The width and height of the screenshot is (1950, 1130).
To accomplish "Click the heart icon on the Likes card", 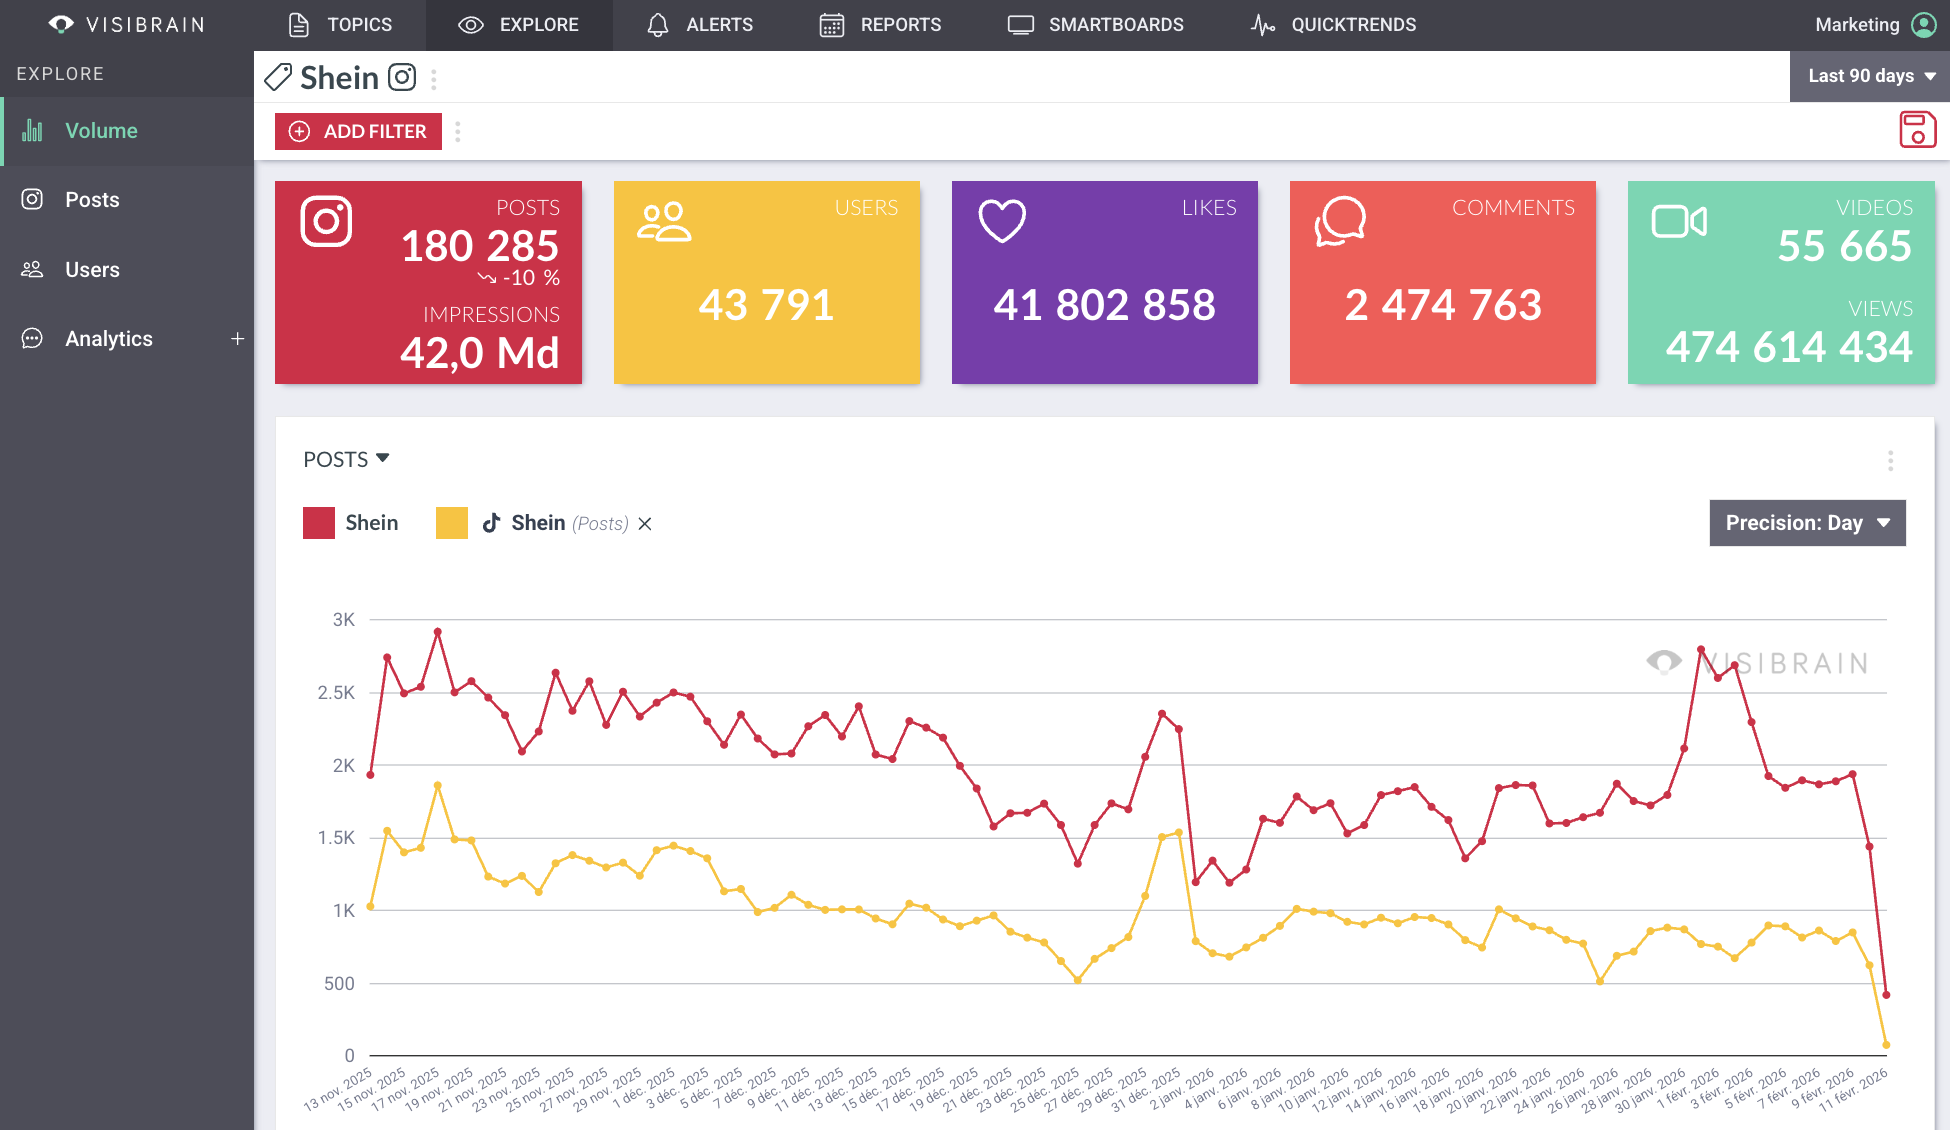I will tap(1002, 221).
